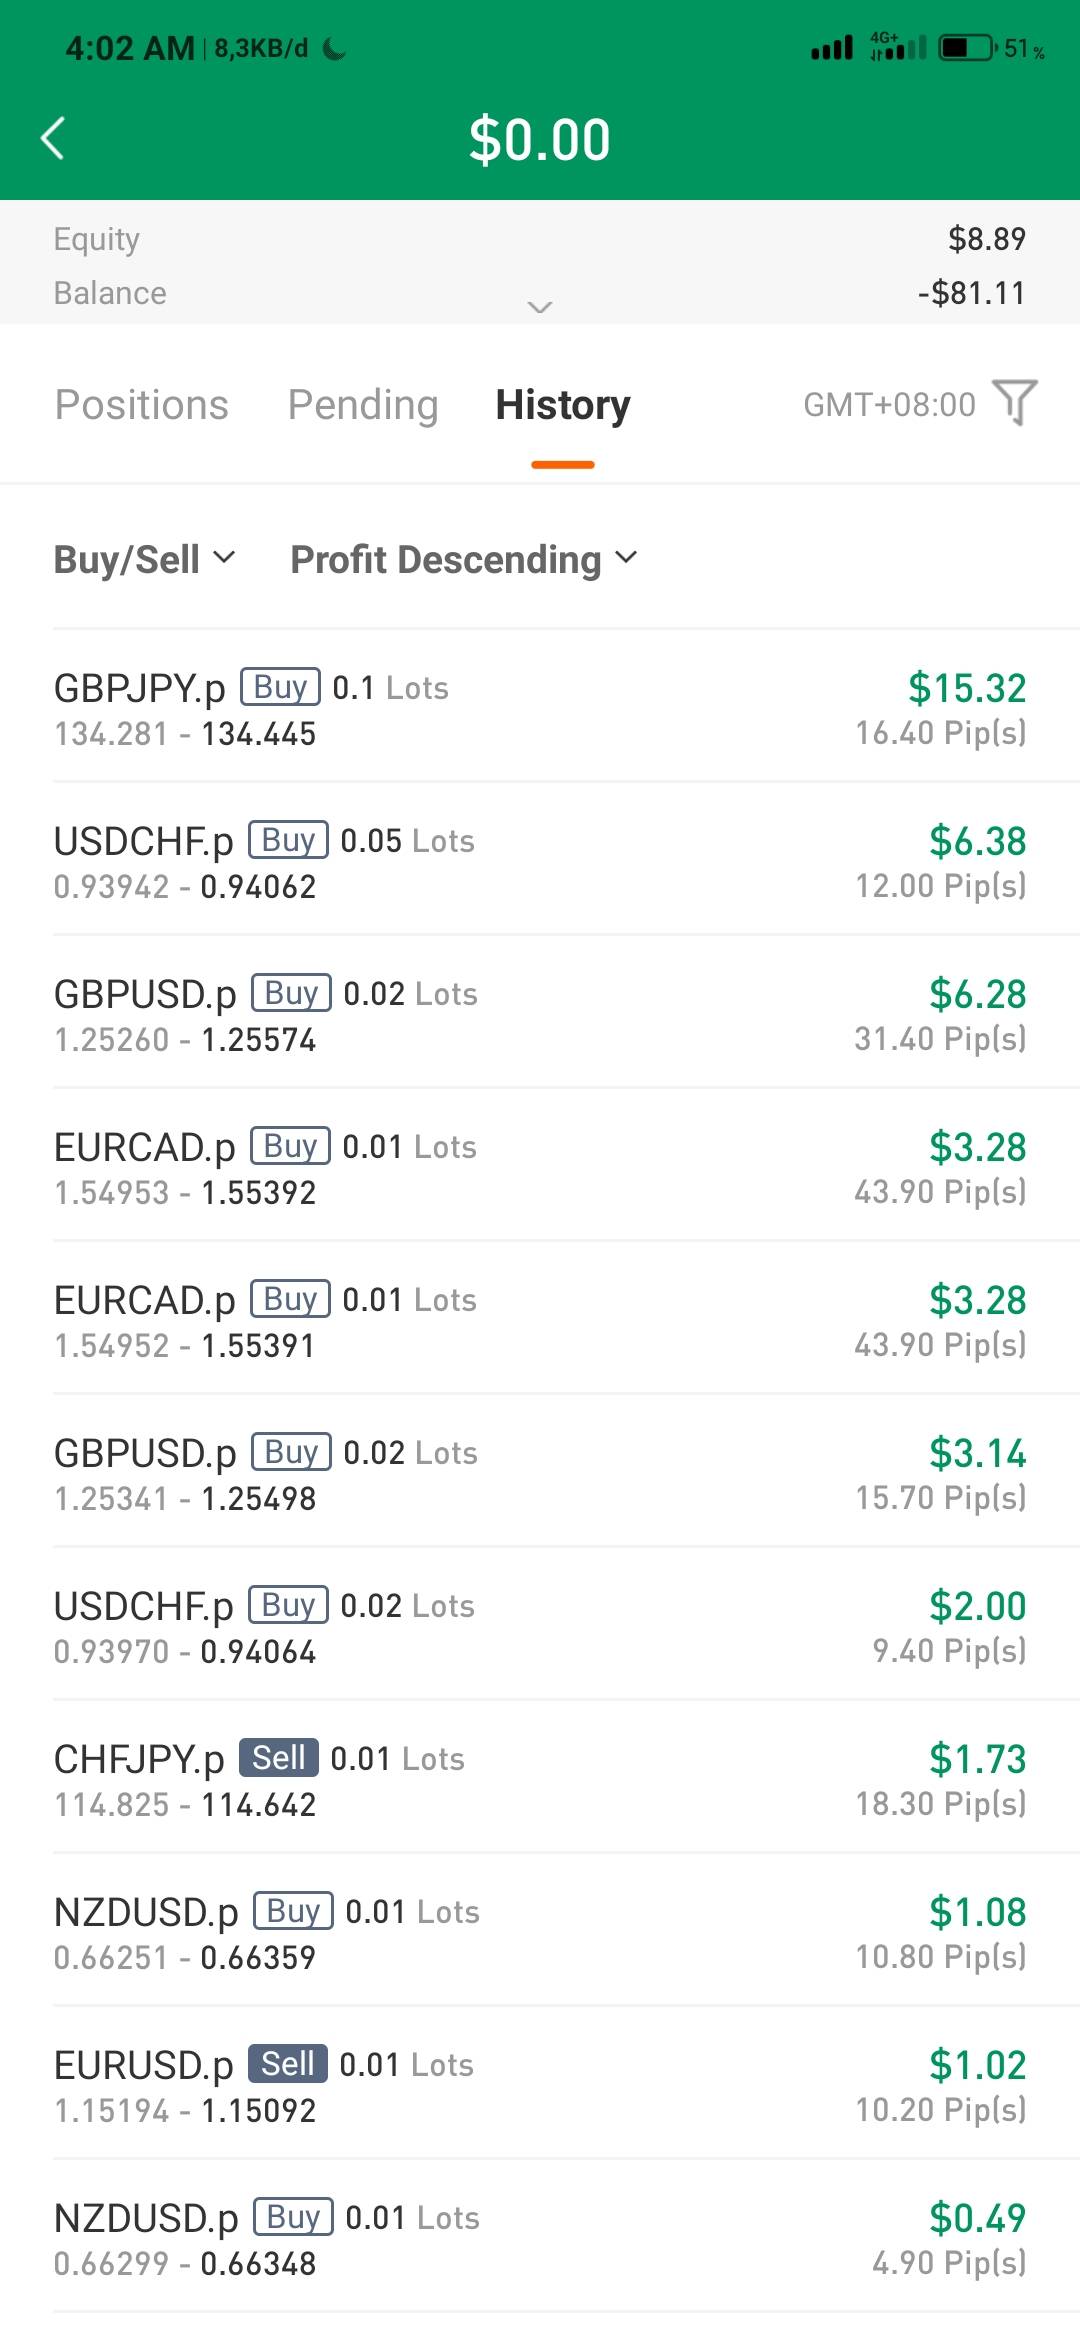This screenshot has height=2340, width=1080.
Task: Tap the GMT+08:00 timezone label
Action: pyautogui.click(x=889, y=405)
